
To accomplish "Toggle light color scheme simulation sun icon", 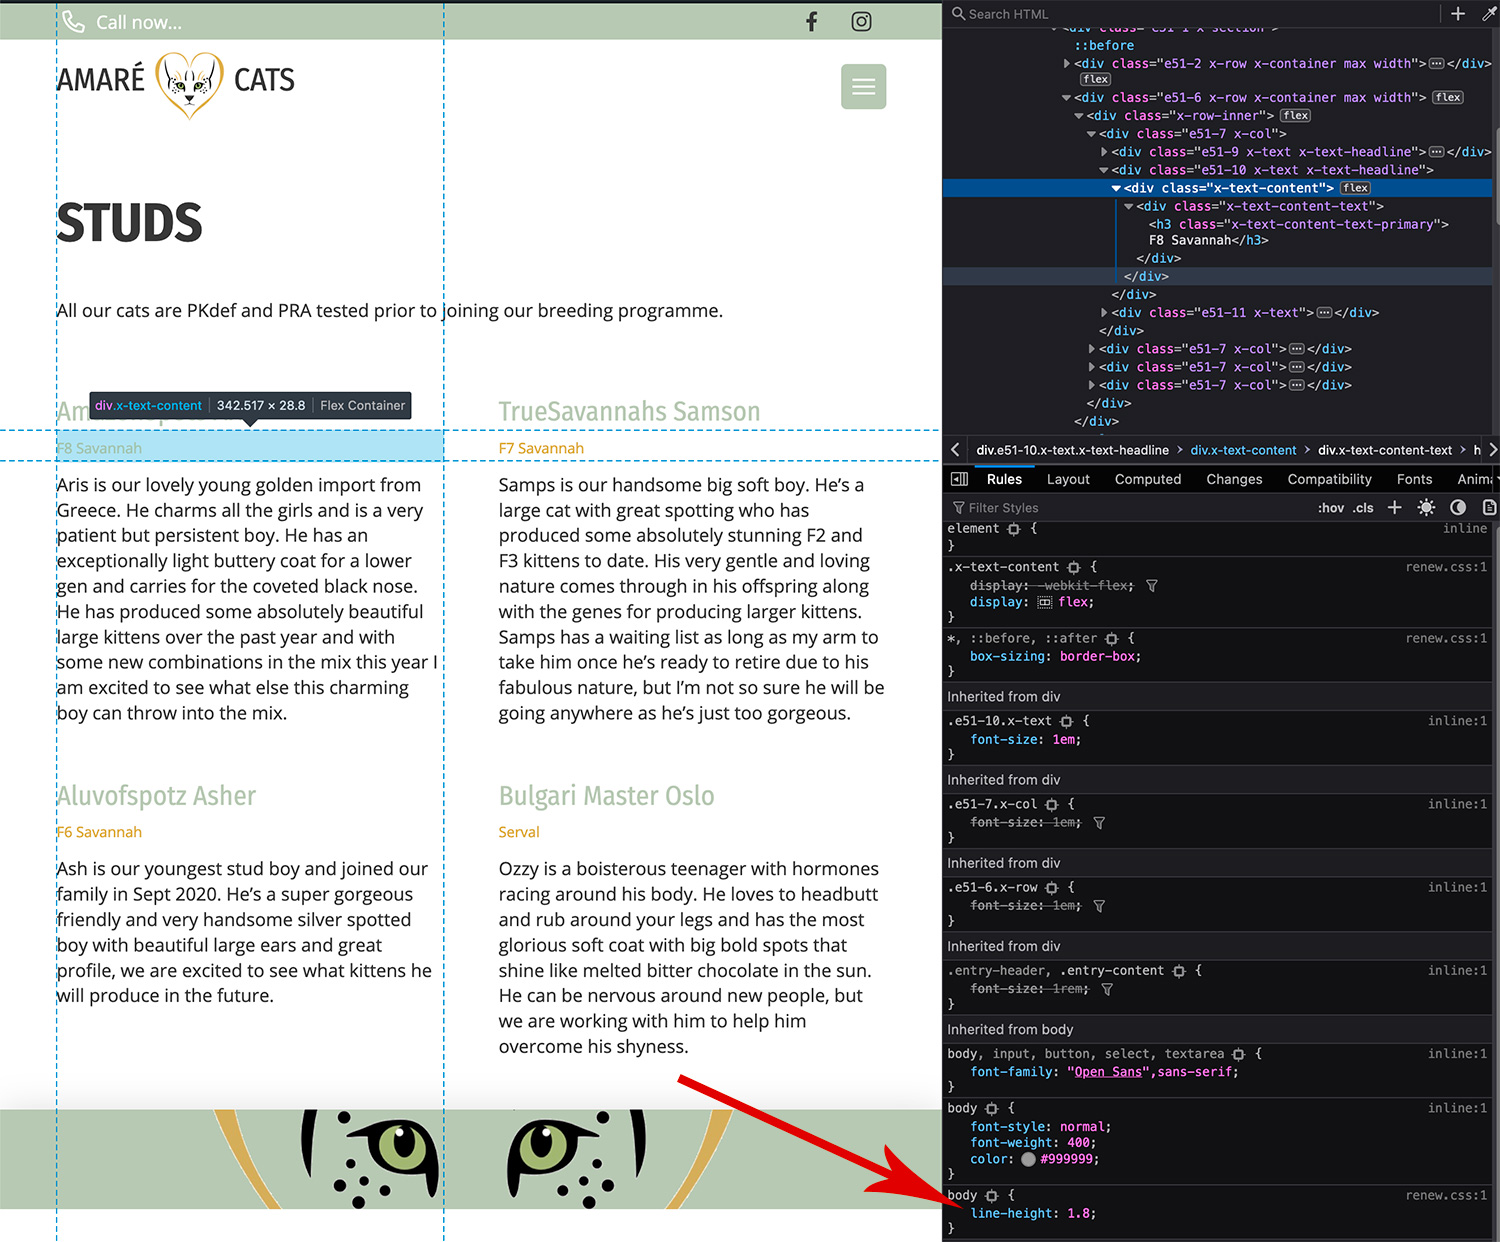I will point(1426,508).
